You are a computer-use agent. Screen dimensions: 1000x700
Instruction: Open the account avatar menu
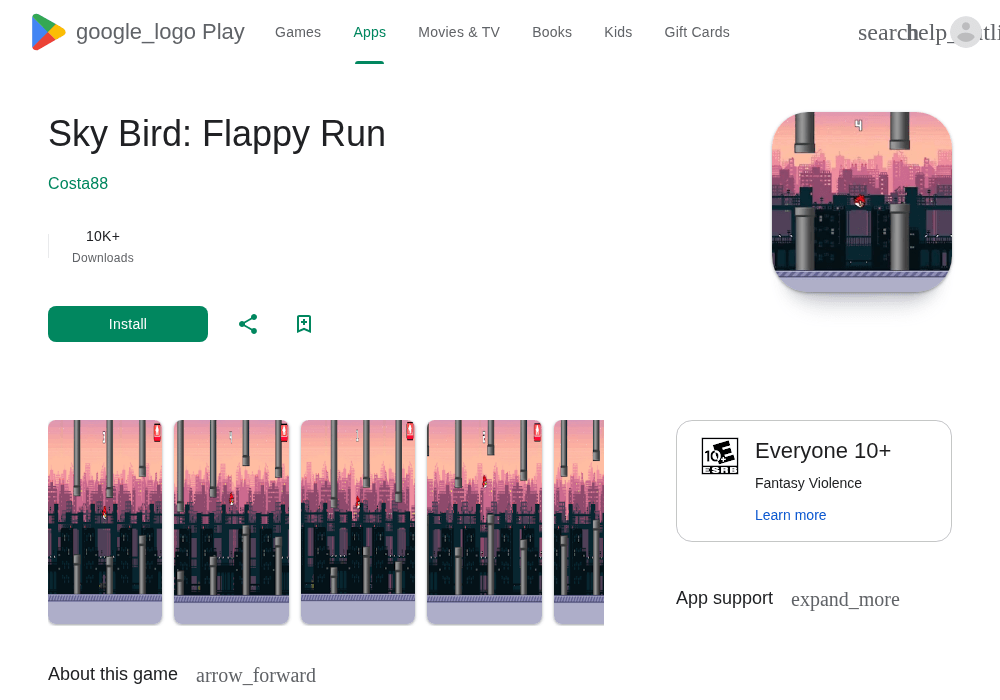click(x=966, y=32)
